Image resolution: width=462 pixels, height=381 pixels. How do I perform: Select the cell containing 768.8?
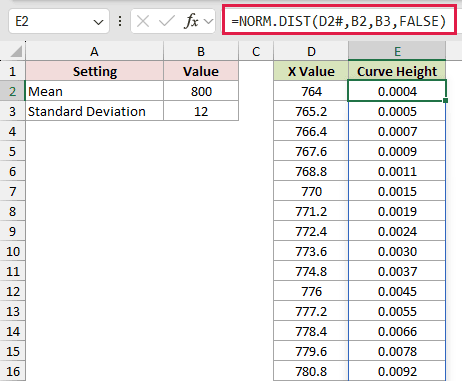(x=311, y=171)
